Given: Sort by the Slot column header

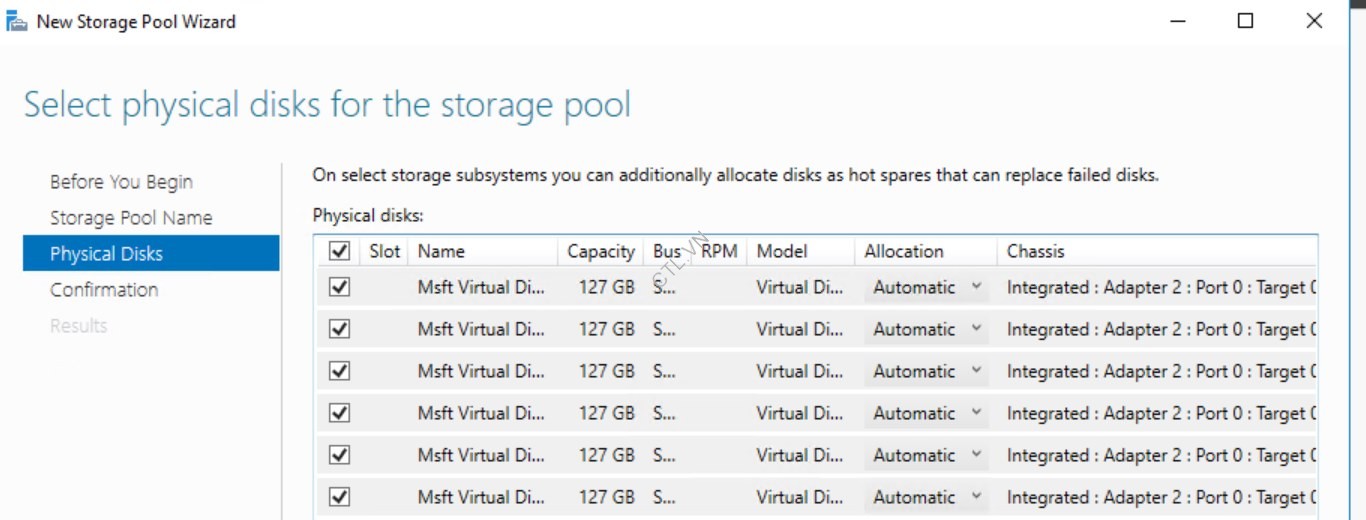Looking at the screenshot, I should [x=385, y=251].
